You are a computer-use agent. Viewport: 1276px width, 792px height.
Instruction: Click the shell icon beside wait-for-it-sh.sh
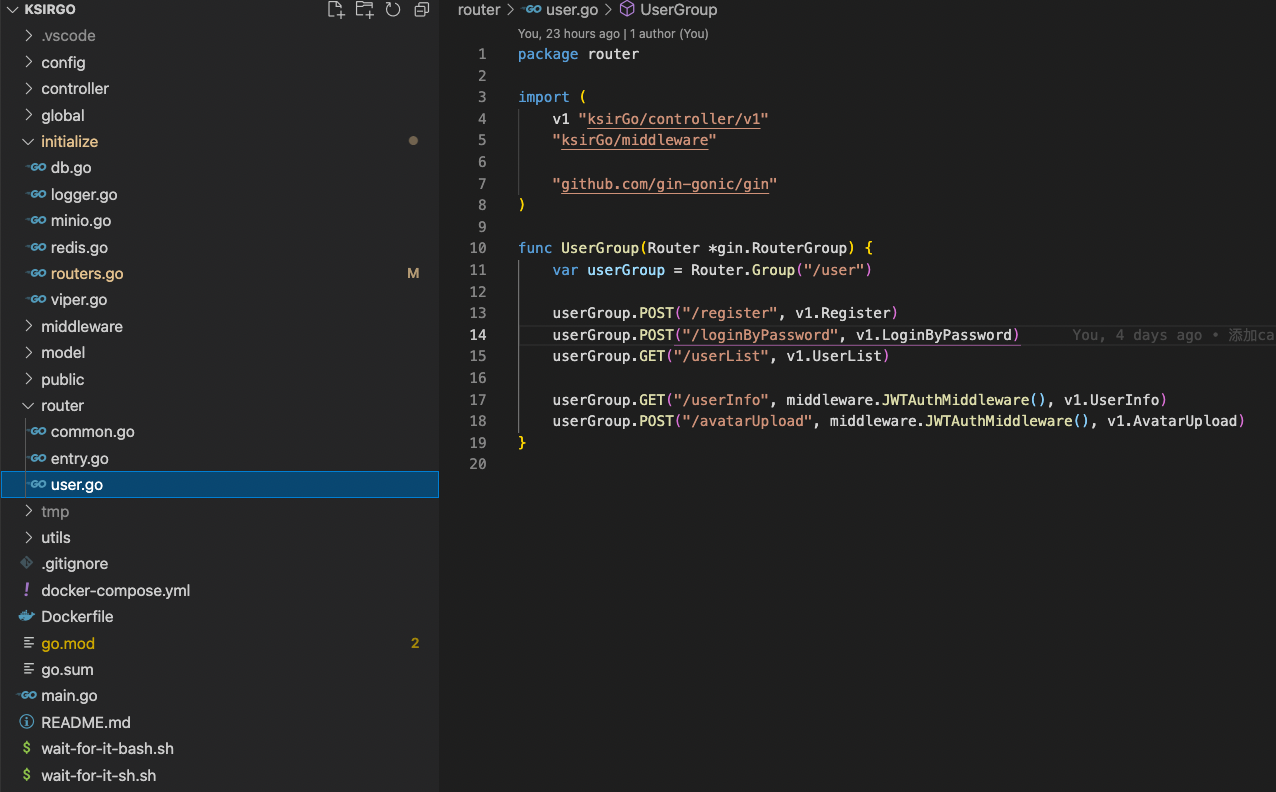[x=27, y=775]
